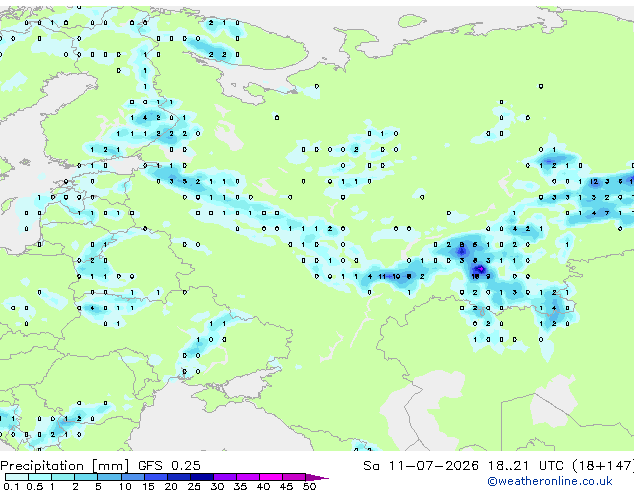Click the 20 to 25 mm legend swatch
Image resolution: width=634 pixels, height=490 pixels.
click(178, 477)
